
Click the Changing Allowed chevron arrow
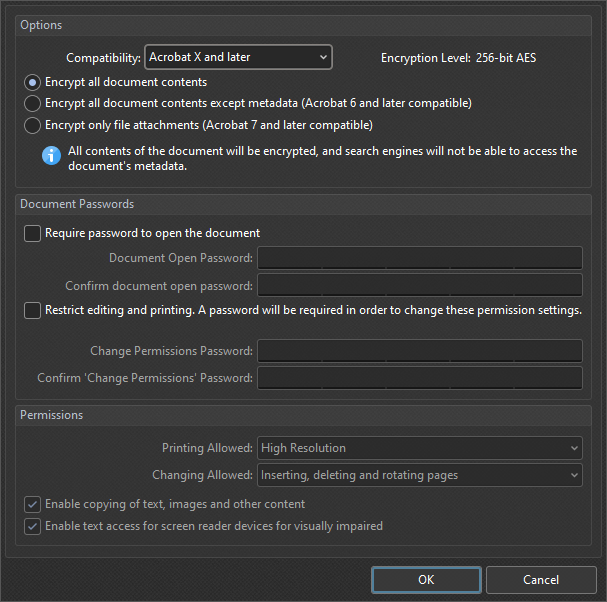click(574, 475)
